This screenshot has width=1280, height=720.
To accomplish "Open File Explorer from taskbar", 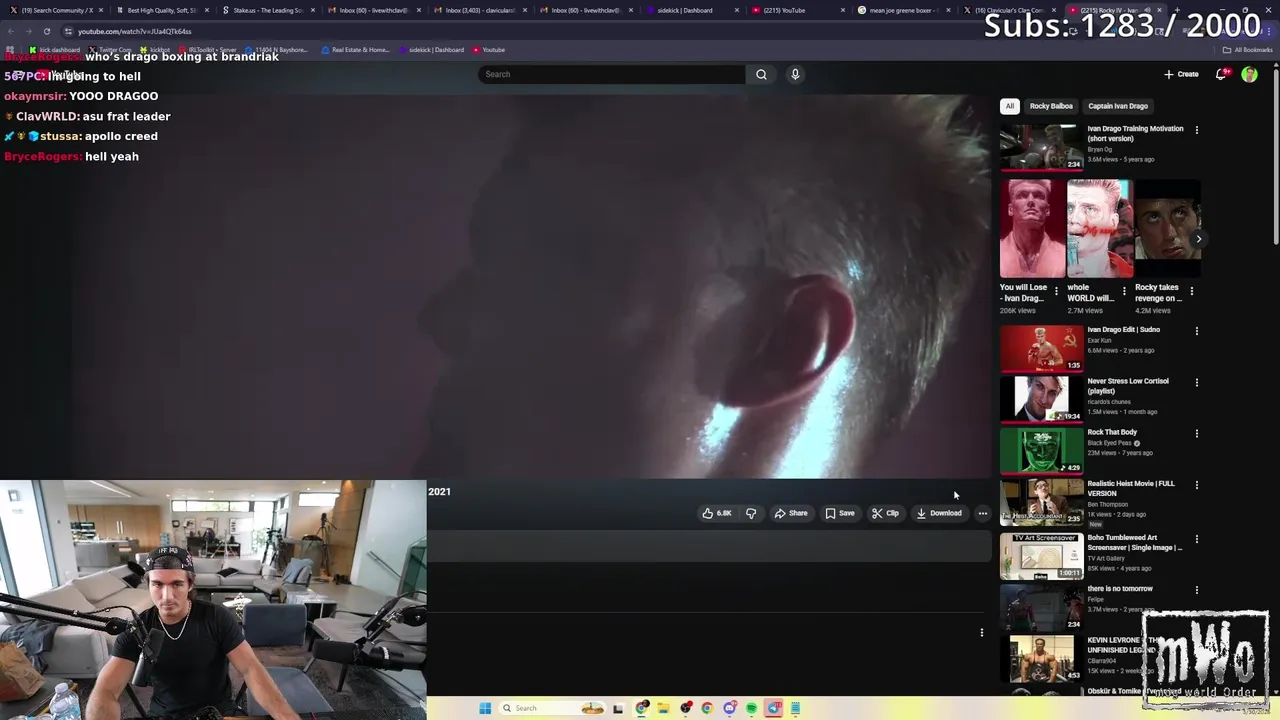I will (663, 708).
